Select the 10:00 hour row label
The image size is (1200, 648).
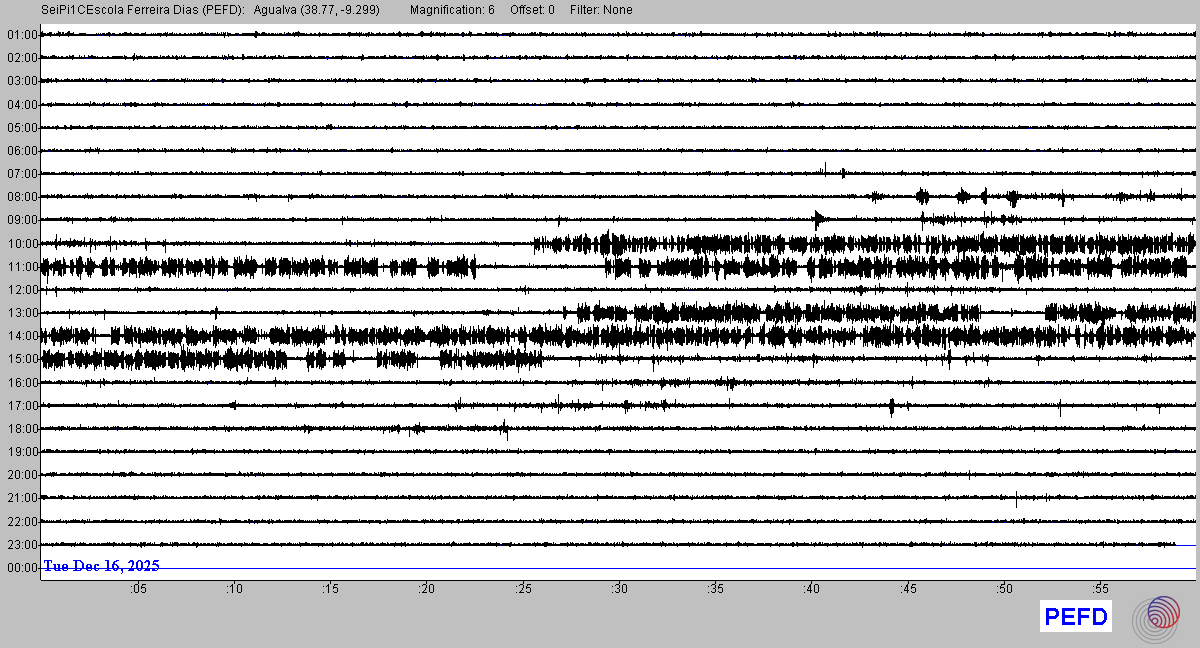click(x=22, y=243)
